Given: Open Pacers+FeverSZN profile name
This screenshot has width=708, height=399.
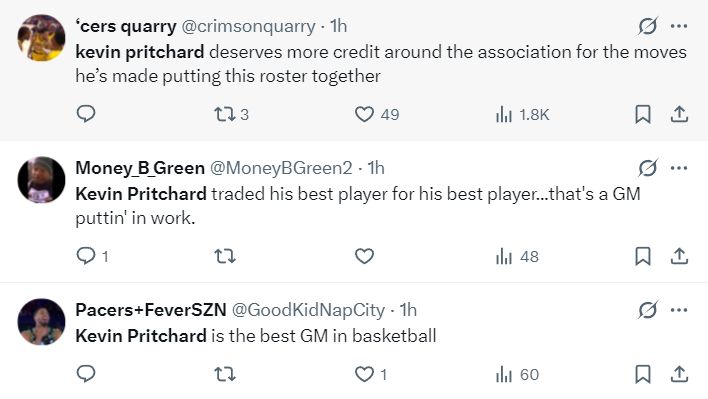Looking at the screenshot, I should tap(151, 310).
